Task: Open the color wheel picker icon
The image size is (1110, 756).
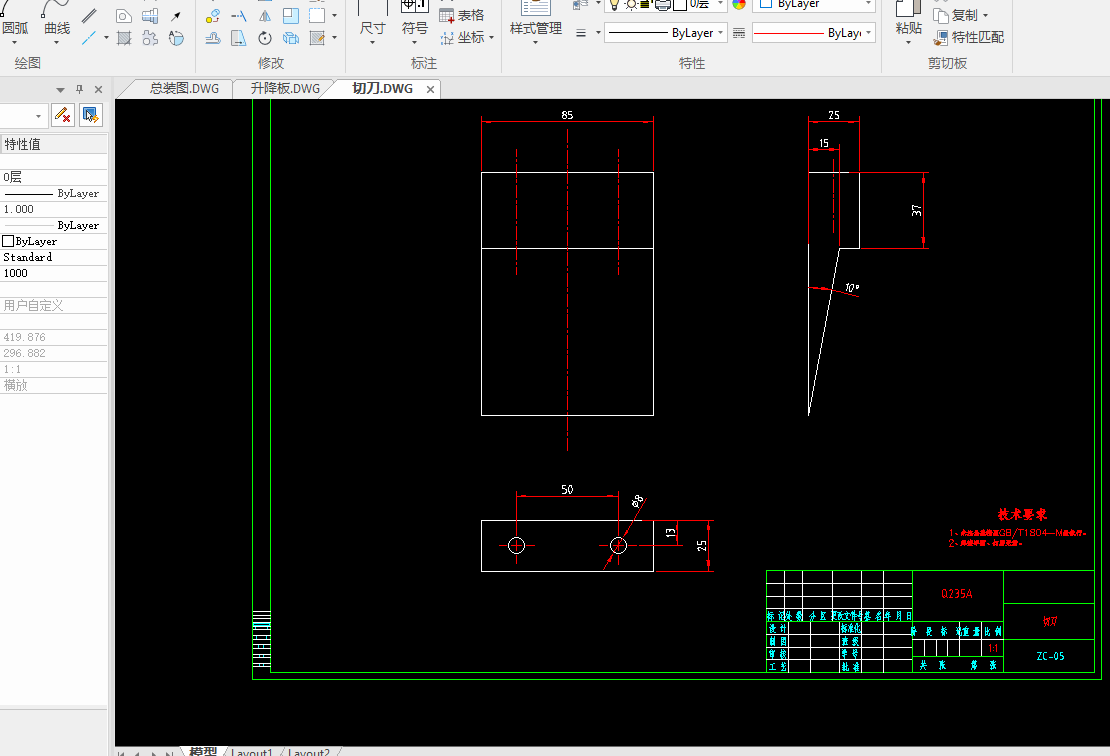Action: [x=739, y=5]
